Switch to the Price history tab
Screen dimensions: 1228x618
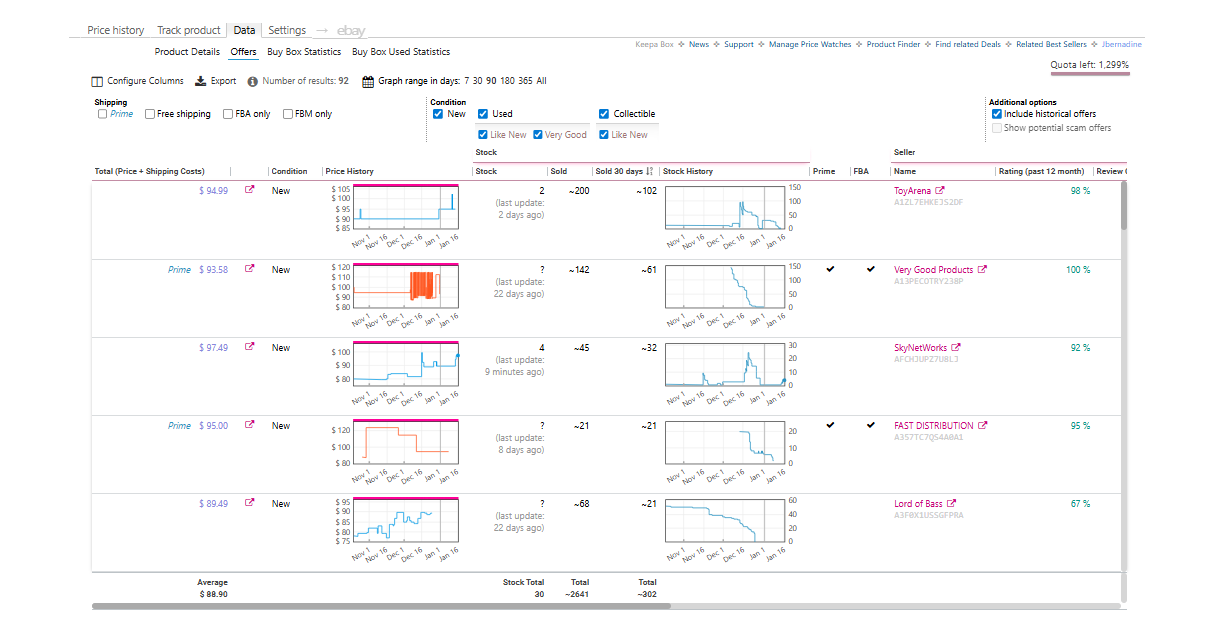115,30
